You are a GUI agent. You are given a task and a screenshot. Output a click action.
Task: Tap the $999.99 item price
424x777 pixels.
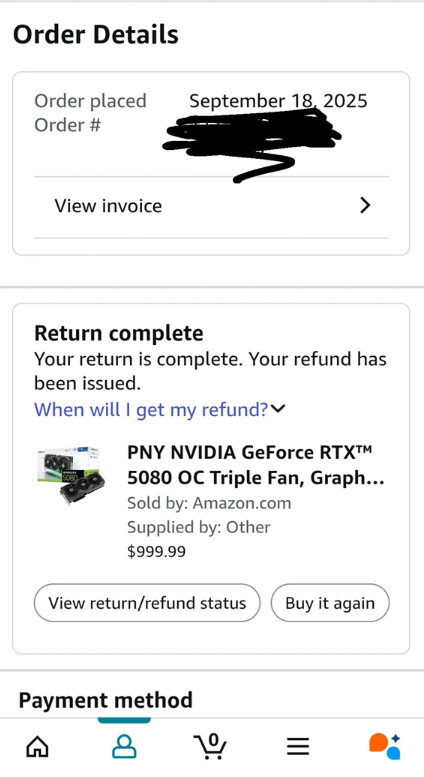coord(157,551)
